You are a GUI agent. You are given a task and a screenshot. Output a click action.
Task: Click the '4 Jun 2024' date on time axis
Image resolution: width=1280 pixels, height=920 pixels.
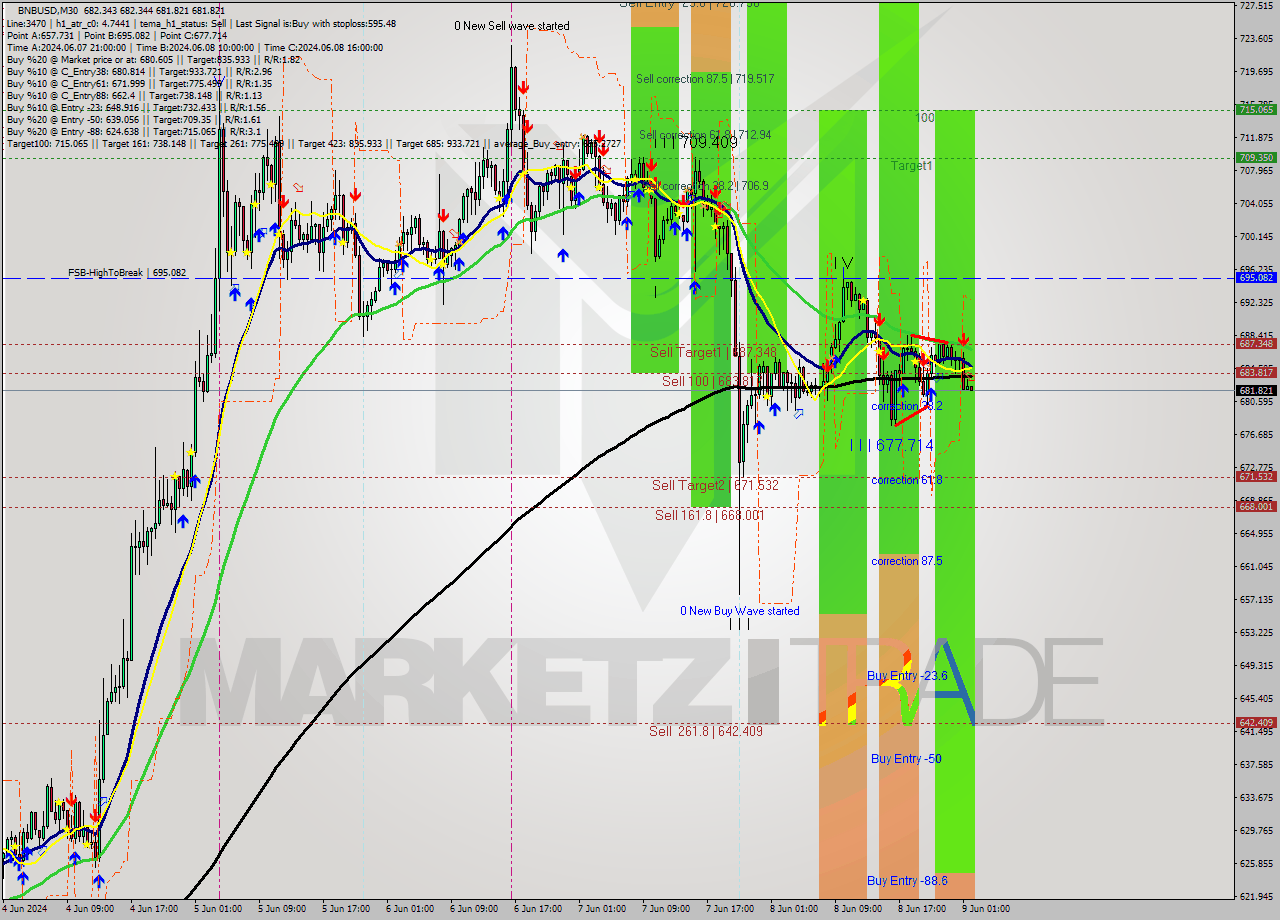[x=24, y=909]
